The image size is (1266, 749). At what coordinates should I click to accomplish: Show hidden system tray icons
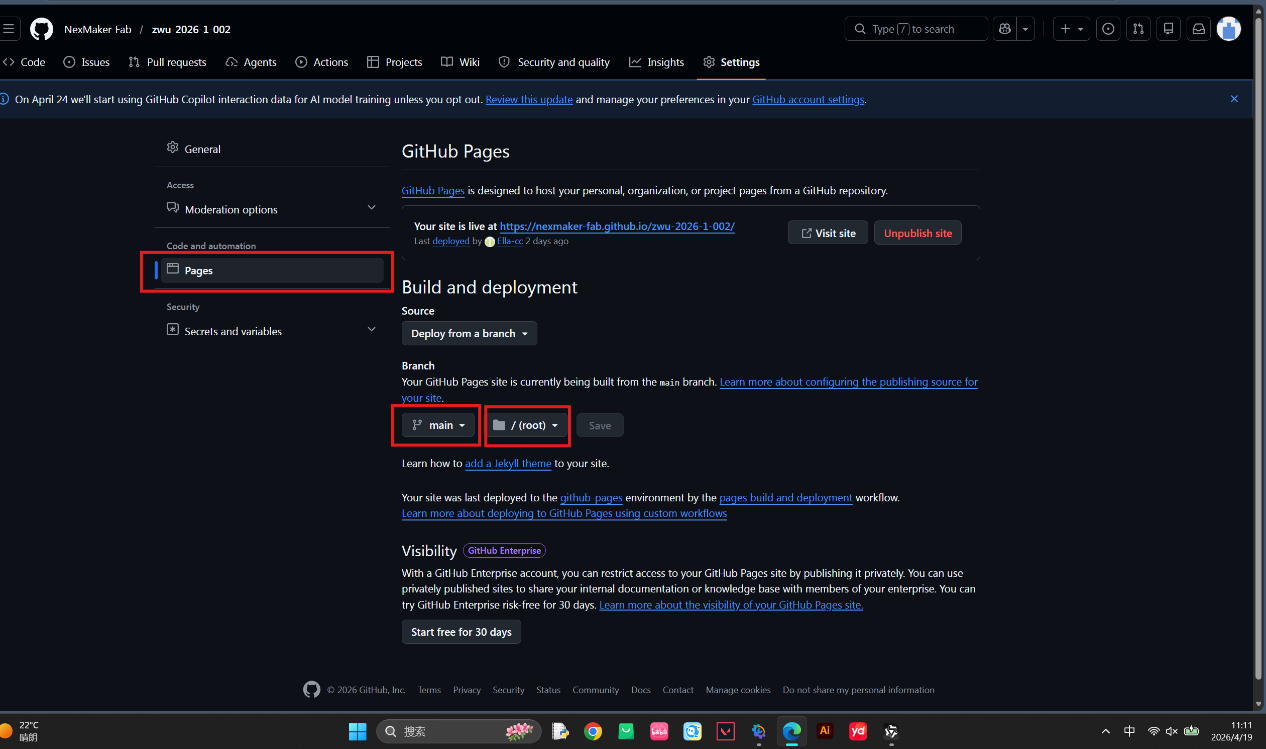tap(1105, 731)
